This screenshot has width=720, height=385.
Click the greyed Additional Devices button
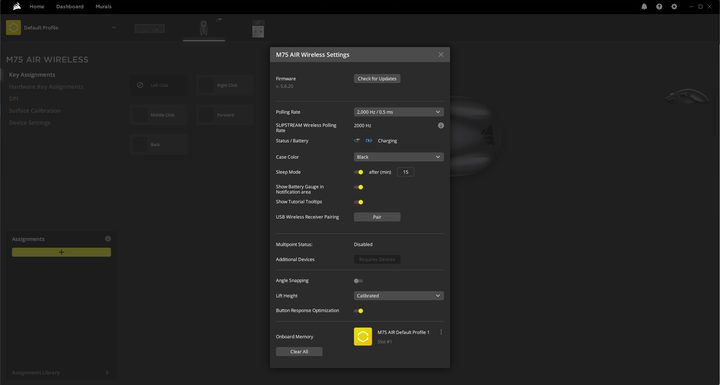point(377,260)
